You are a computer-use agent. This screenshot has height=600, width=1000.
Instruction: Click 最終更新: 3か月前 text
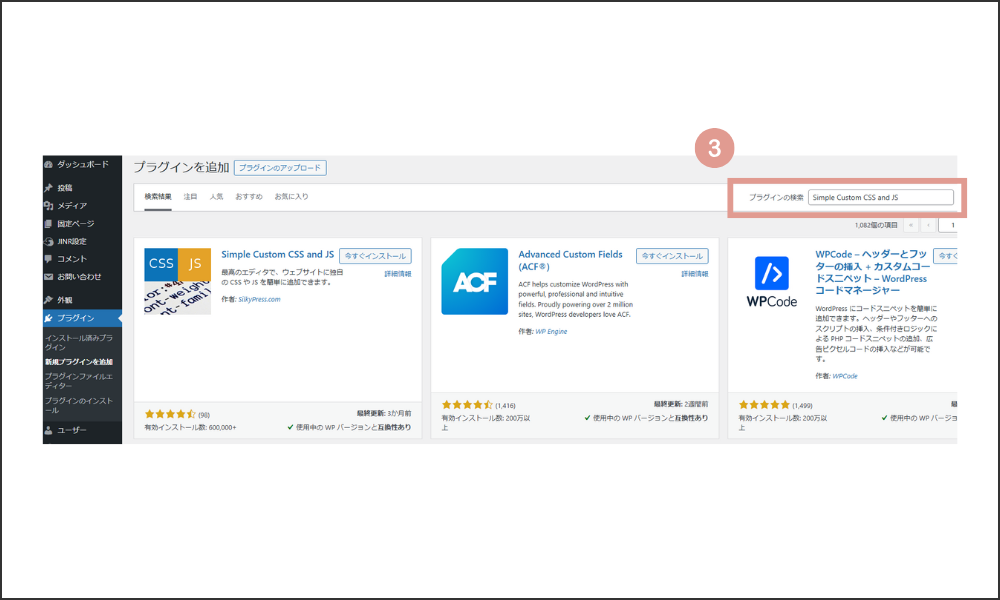(384, 413)
